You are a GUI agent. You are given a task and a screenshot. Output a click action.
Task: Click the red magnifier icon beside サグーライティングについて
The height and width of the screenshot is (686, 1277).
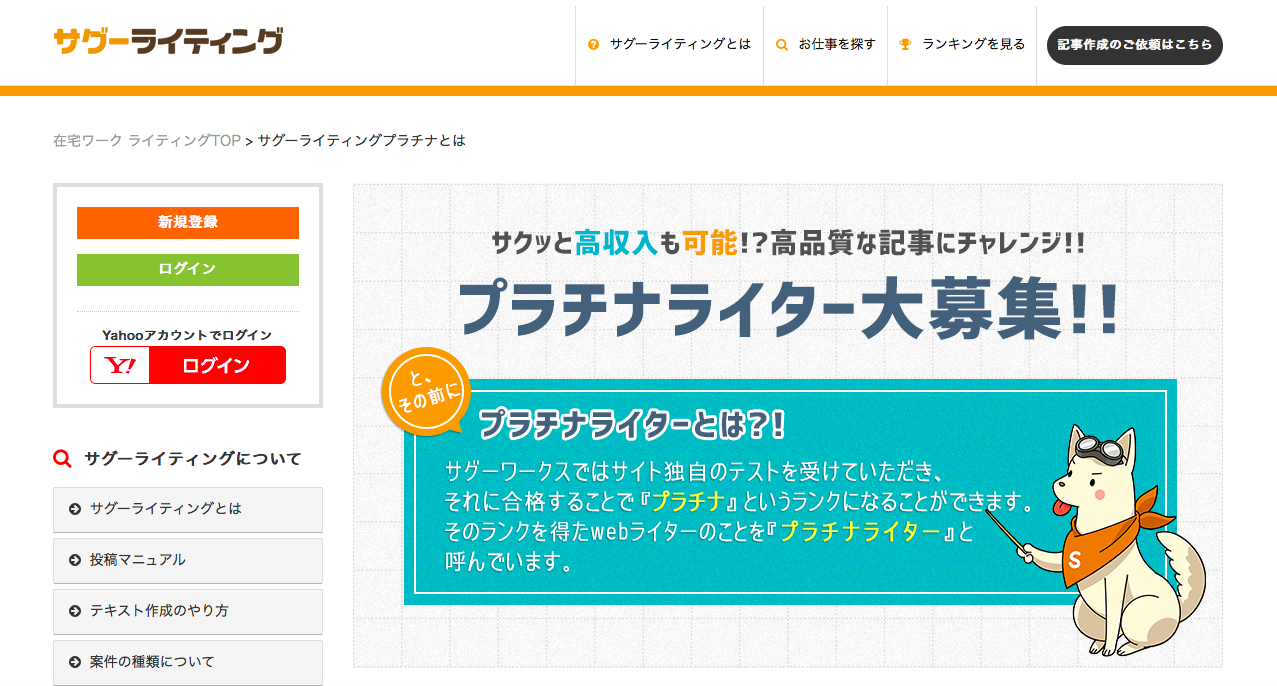tap(62, 459)
